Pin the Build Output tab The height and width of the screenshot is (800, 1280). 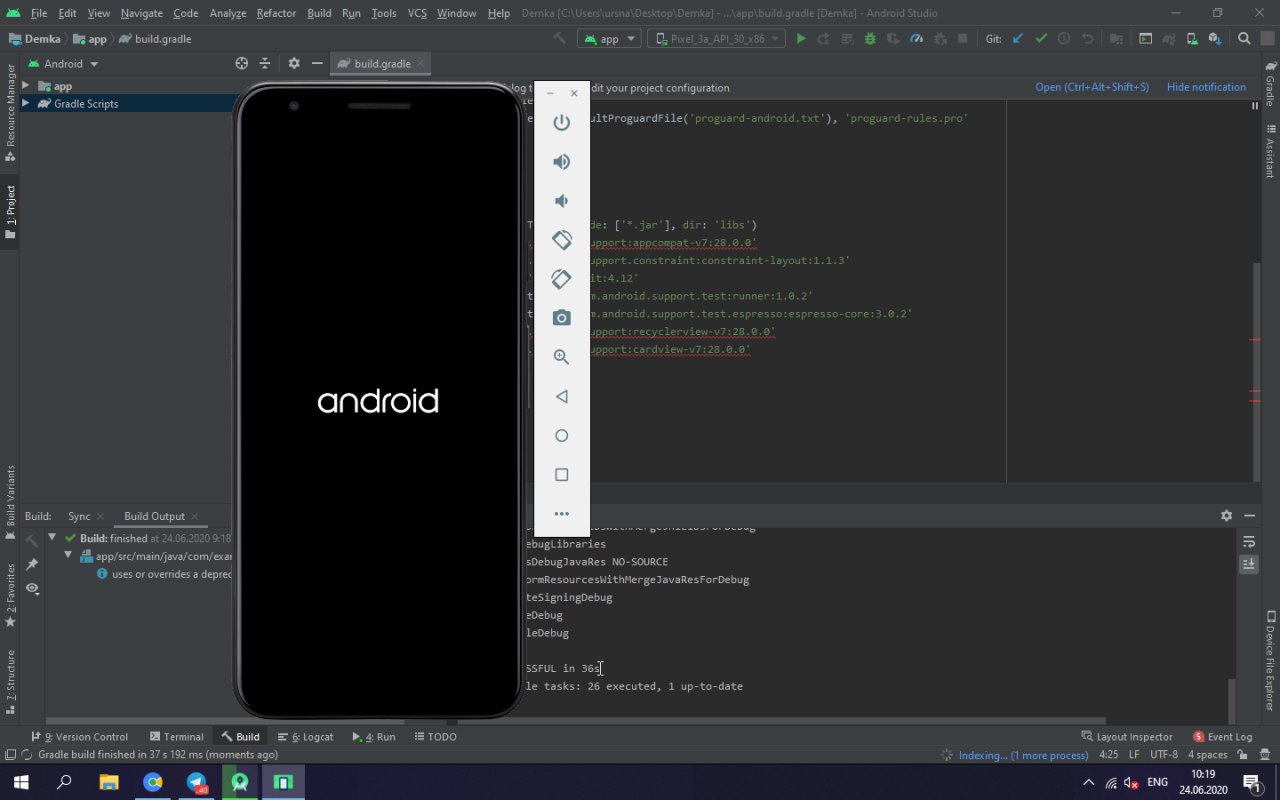[x=32, y=565]
